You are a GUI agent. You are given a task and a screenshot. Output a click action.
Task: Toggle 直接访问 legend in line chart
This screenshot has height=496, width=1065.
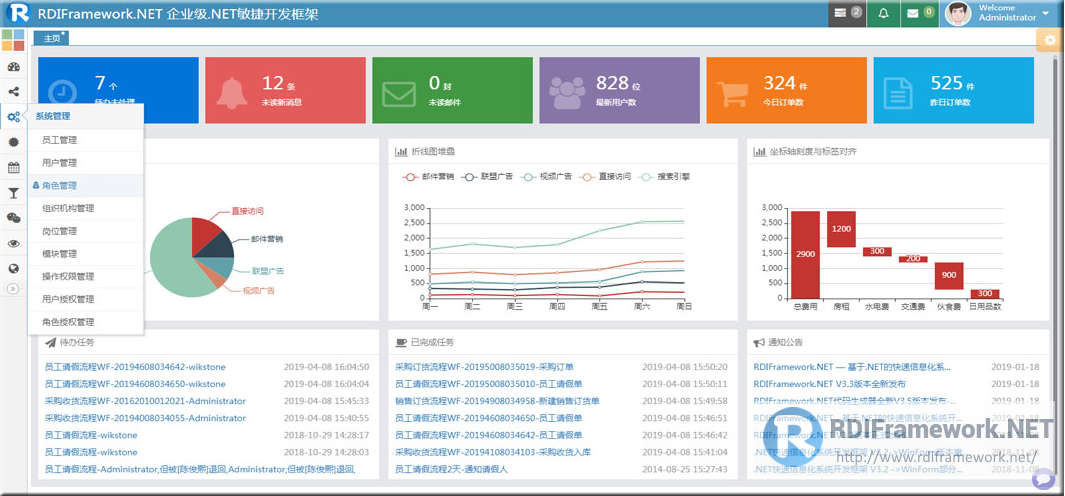[604, 177]
